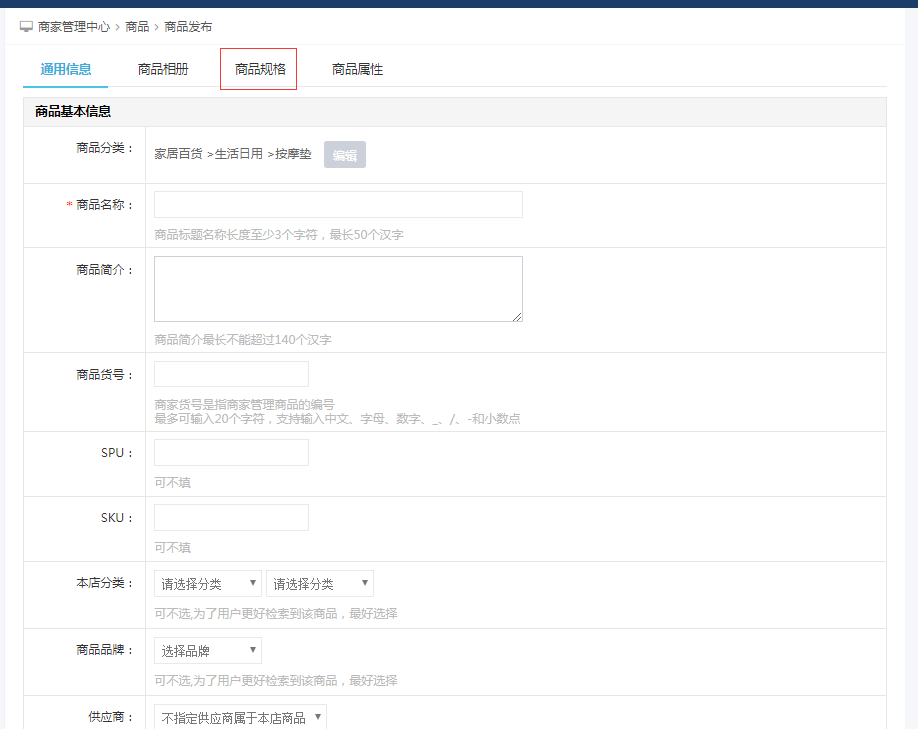Click inside the 商品简介 text area
The width and height of the screenshot is (918, 729).
[338, 289]
